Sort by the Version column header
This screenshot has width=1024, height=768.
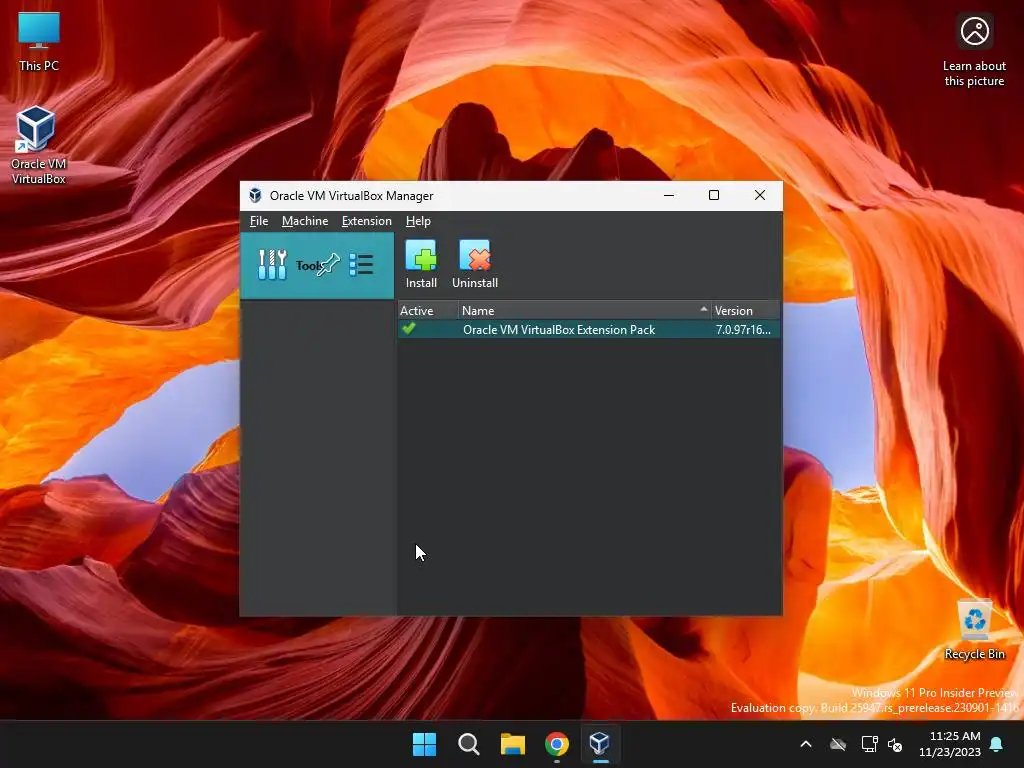745,310
